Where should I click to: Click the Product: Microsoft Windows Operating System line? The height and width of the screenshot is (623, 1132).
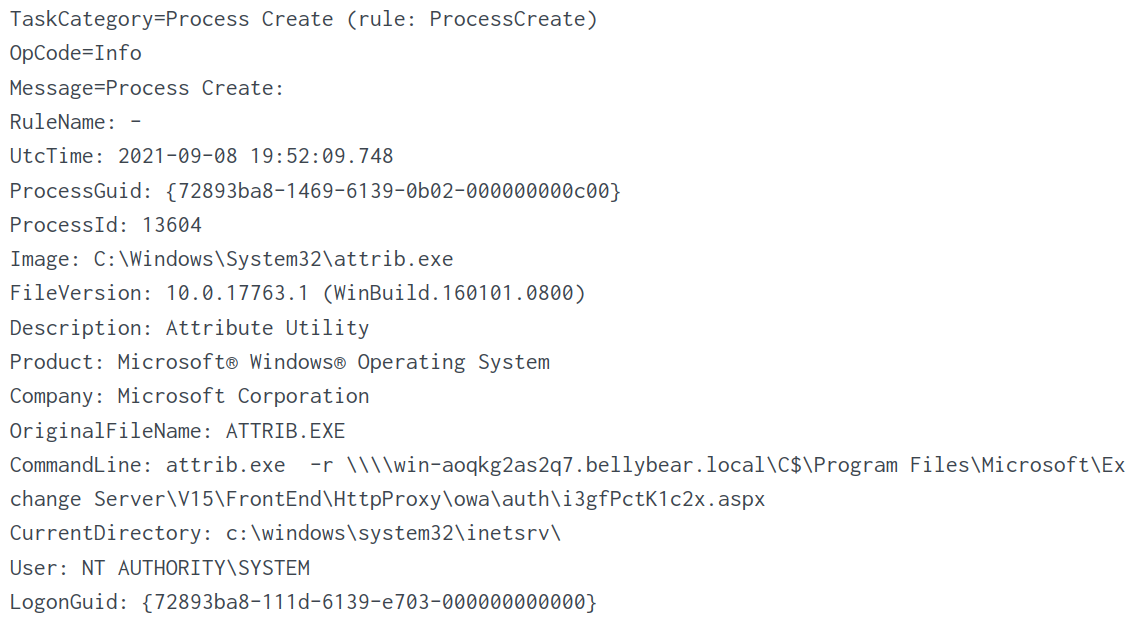coord(280,362)
